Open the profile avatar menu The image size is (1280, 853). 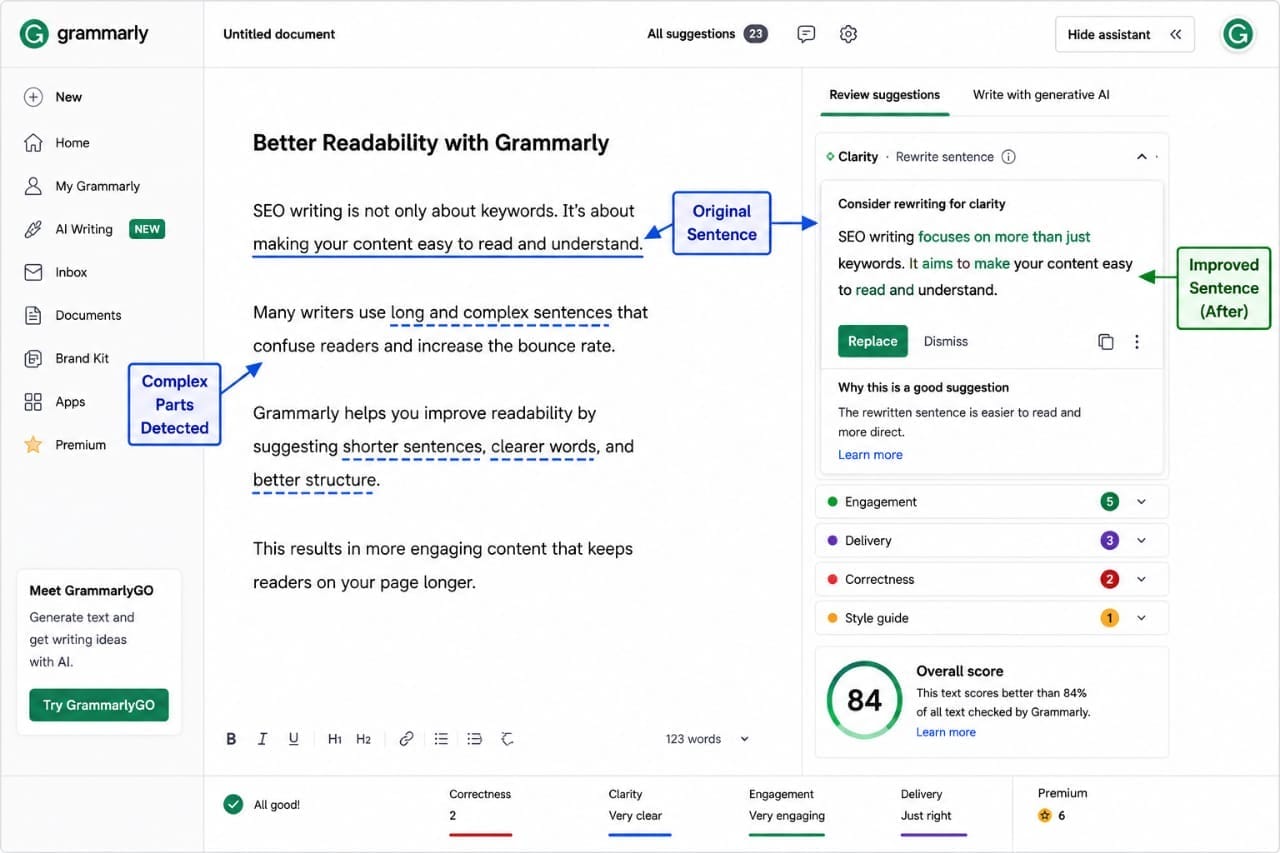point(1237,34)
